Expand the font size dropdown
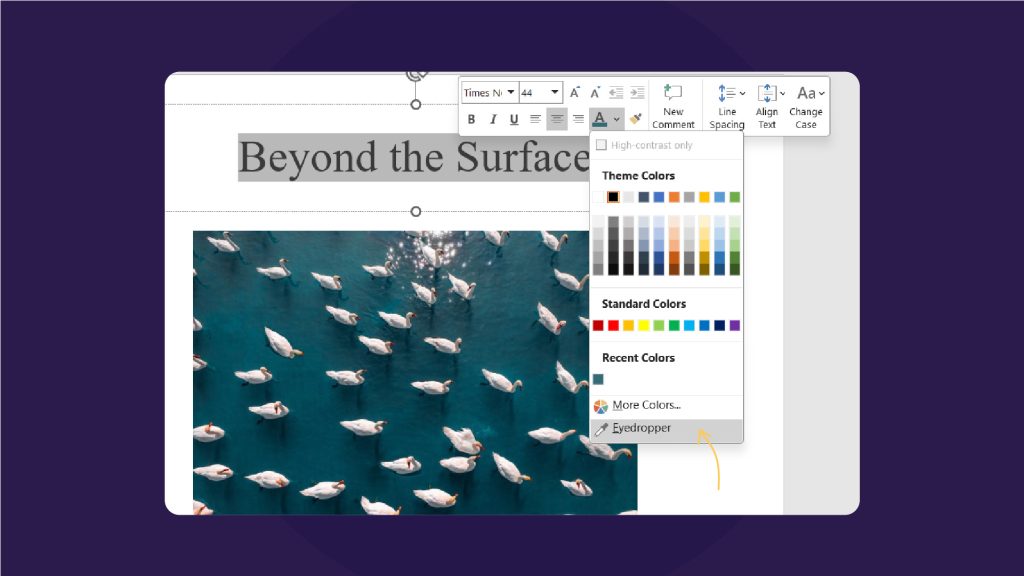Viewport: 1024px width, 576px height. 554,92
